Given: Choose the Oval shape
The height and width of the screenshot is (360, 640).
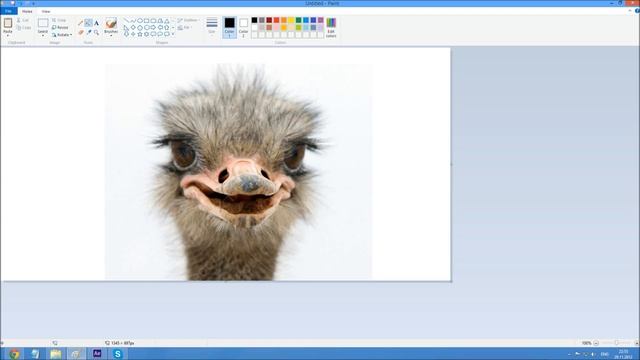Looking at the screenshot, I should pyautogui.click(x=140, y=21).
